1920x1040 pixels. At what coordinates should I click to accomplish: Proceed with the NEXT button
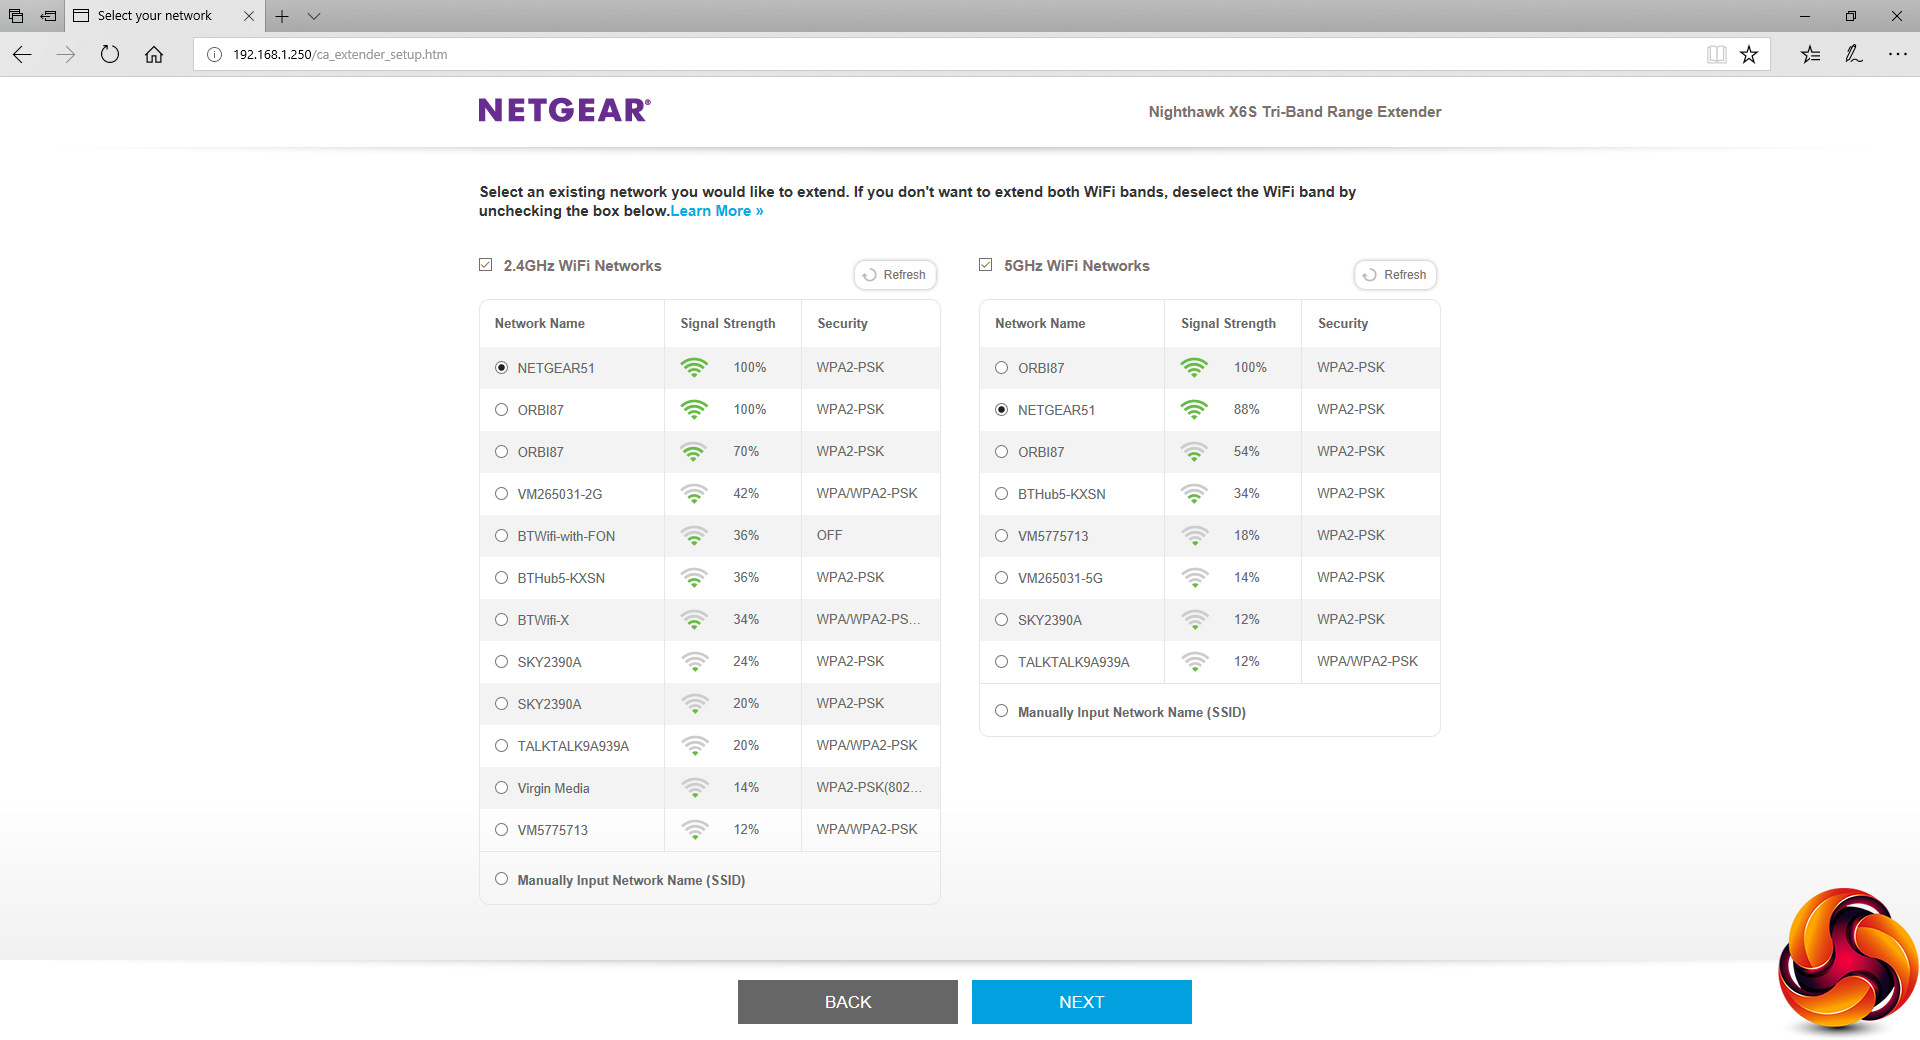[1082, 1002]
